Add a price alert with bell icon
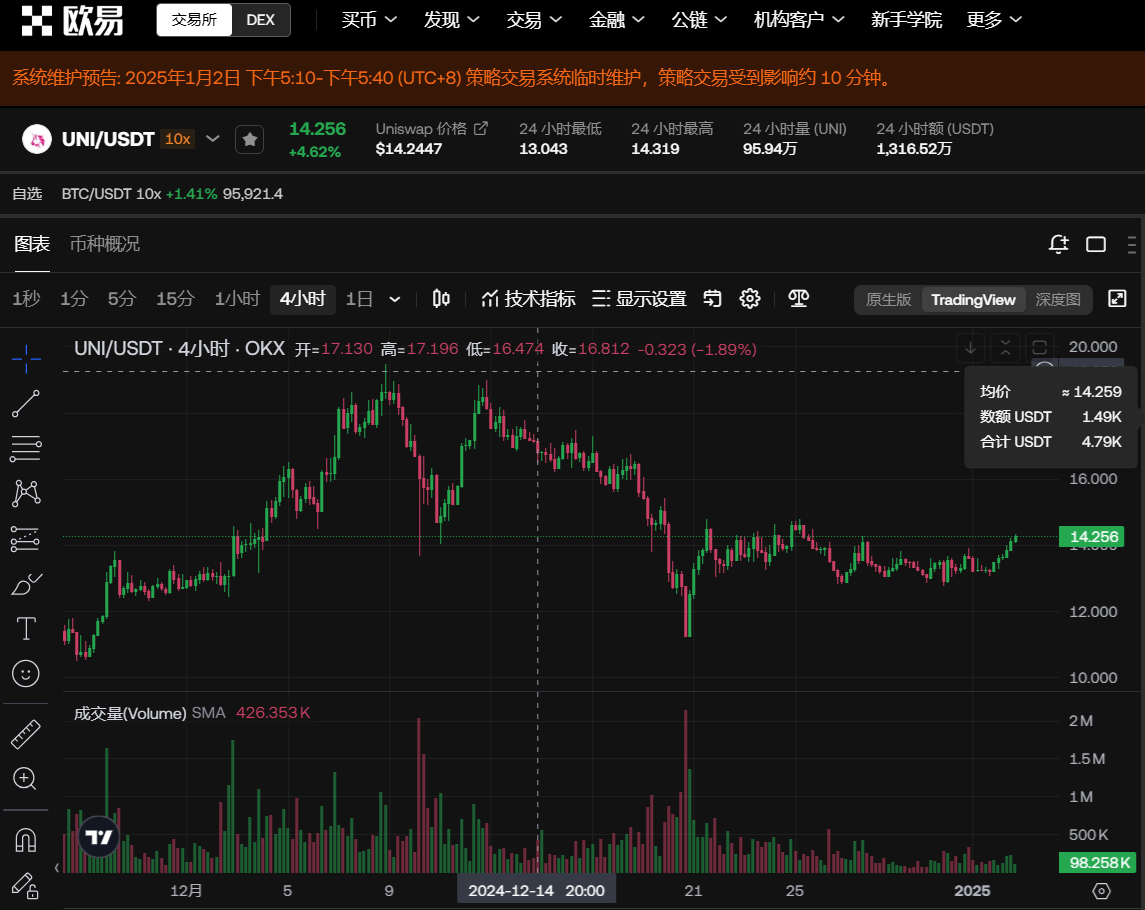 point(1058,244)
